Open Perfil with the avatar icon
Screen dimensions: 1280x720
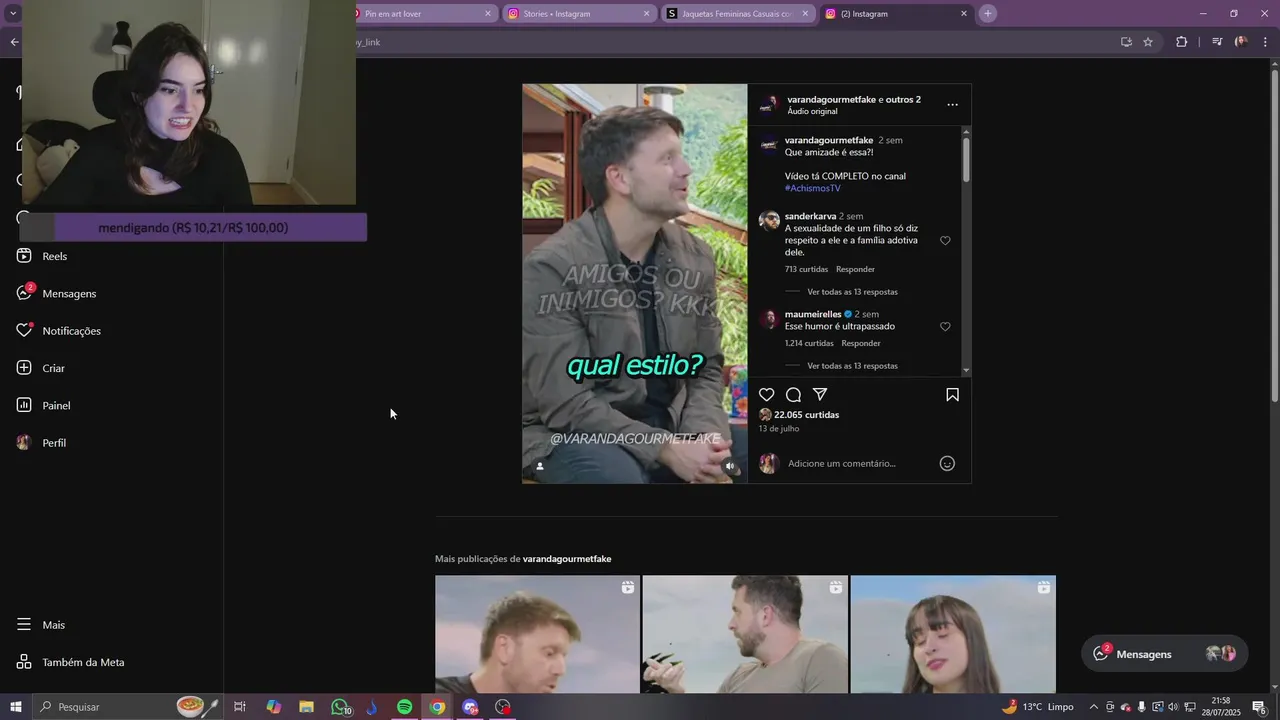click(24, 443)
